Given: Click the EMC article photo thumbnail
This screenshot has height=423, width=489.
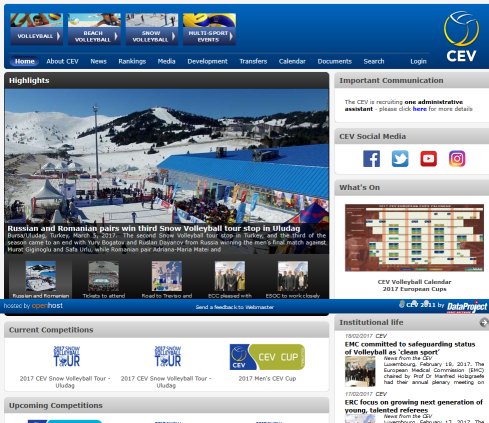Looking at the screenshot, I should pos(360,371).
